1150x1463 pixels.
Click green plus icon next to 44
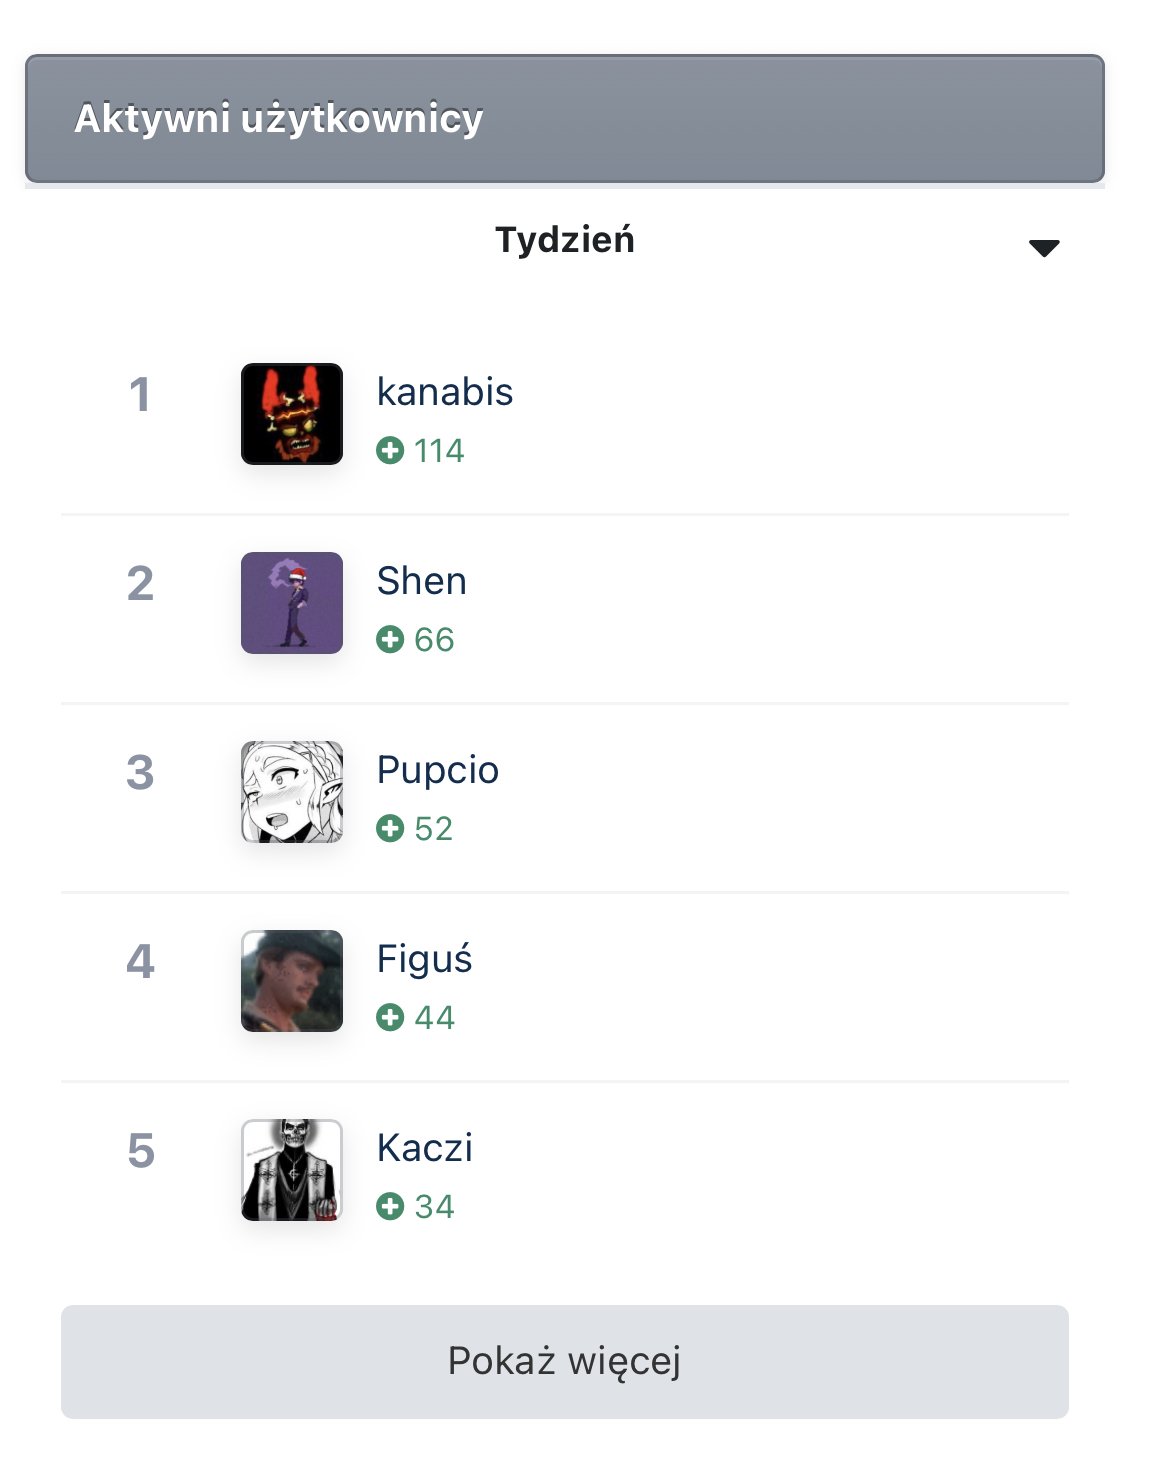pos(390,1018)
